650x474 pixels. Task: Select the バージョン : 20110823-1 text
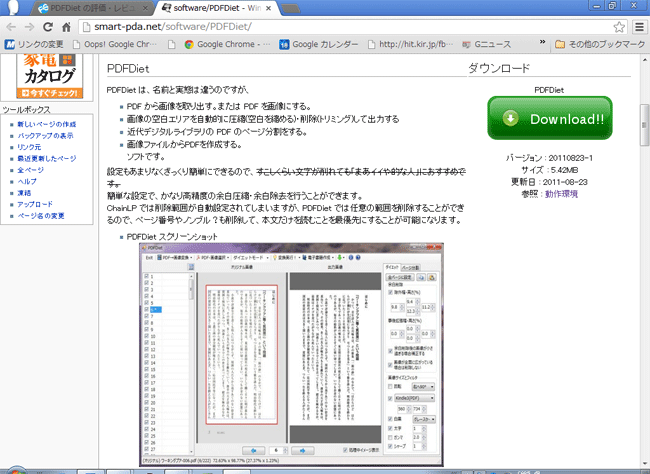549,158
